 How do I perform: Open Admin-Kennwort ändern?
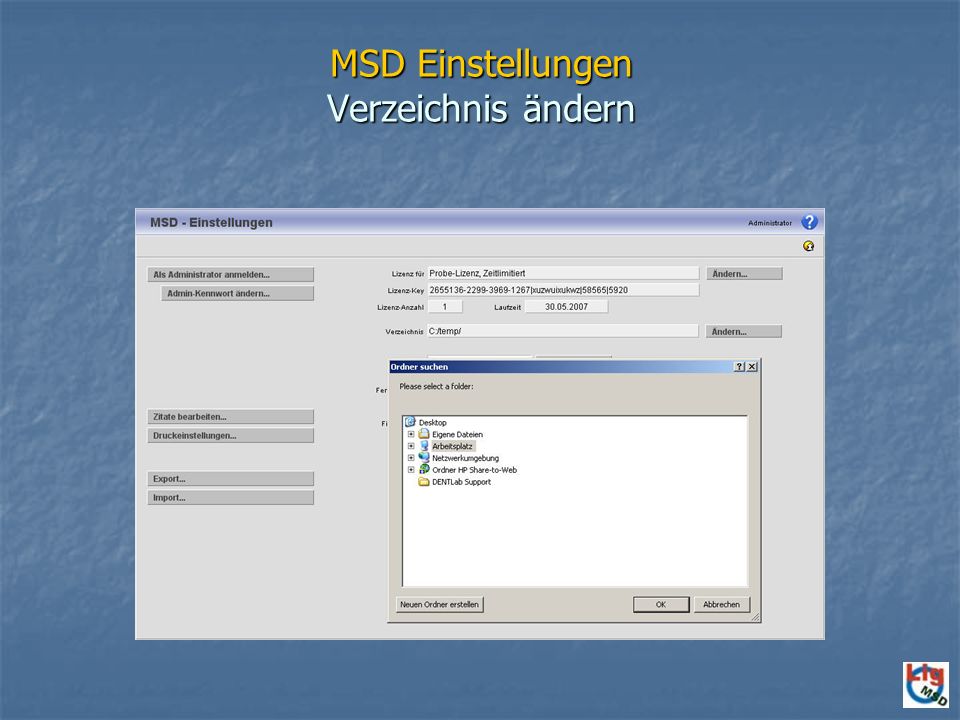[x=238, y=293]
